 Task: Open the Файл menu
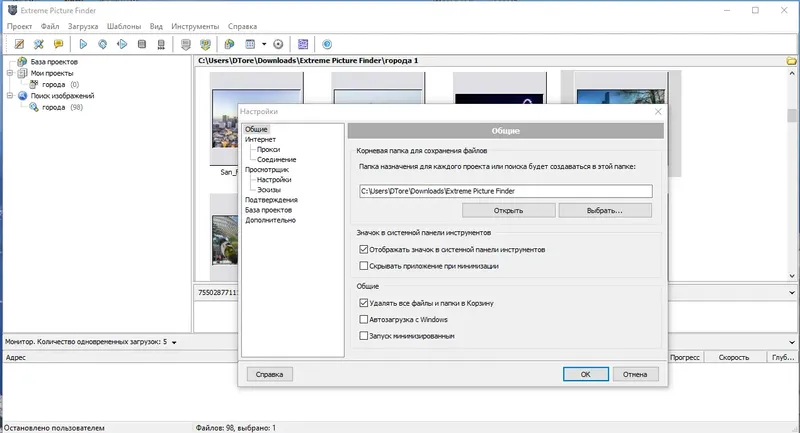pyautogui.click(x=50, y=27)
